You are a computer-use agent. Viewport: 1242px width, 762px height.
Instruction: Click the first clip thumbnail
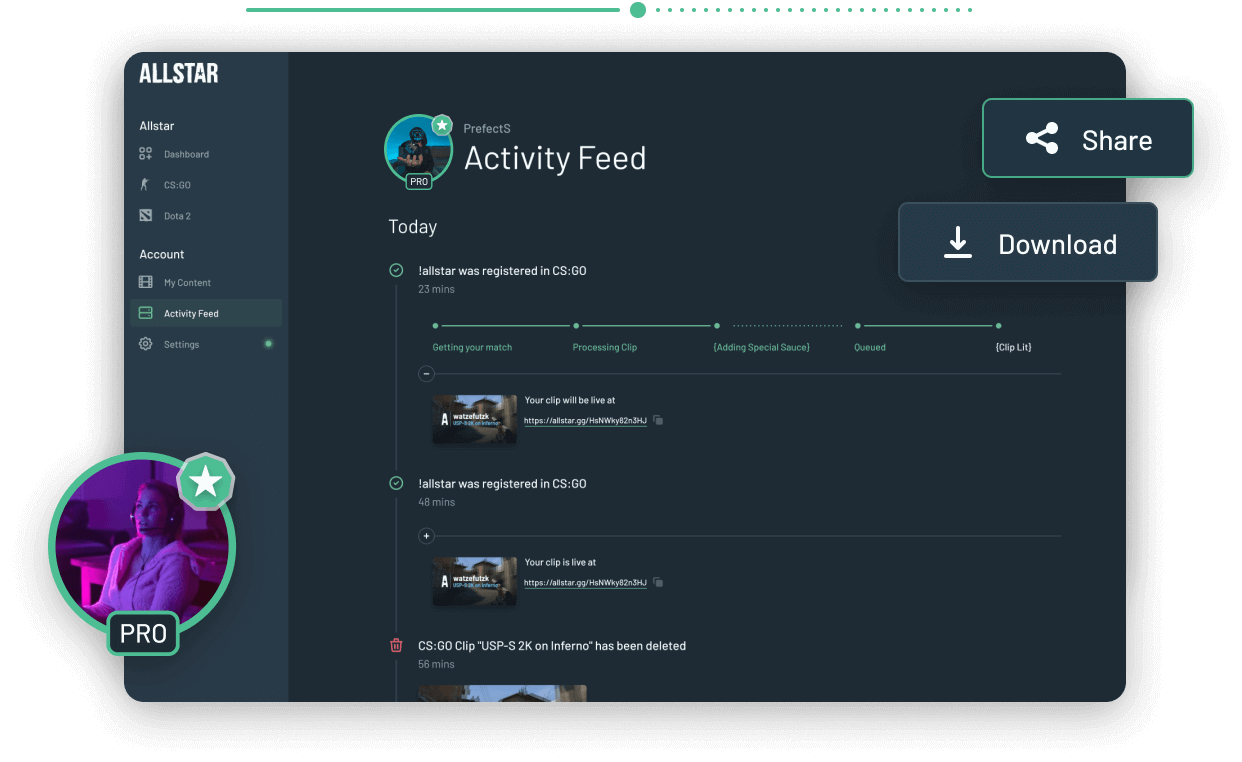[475, 419]
